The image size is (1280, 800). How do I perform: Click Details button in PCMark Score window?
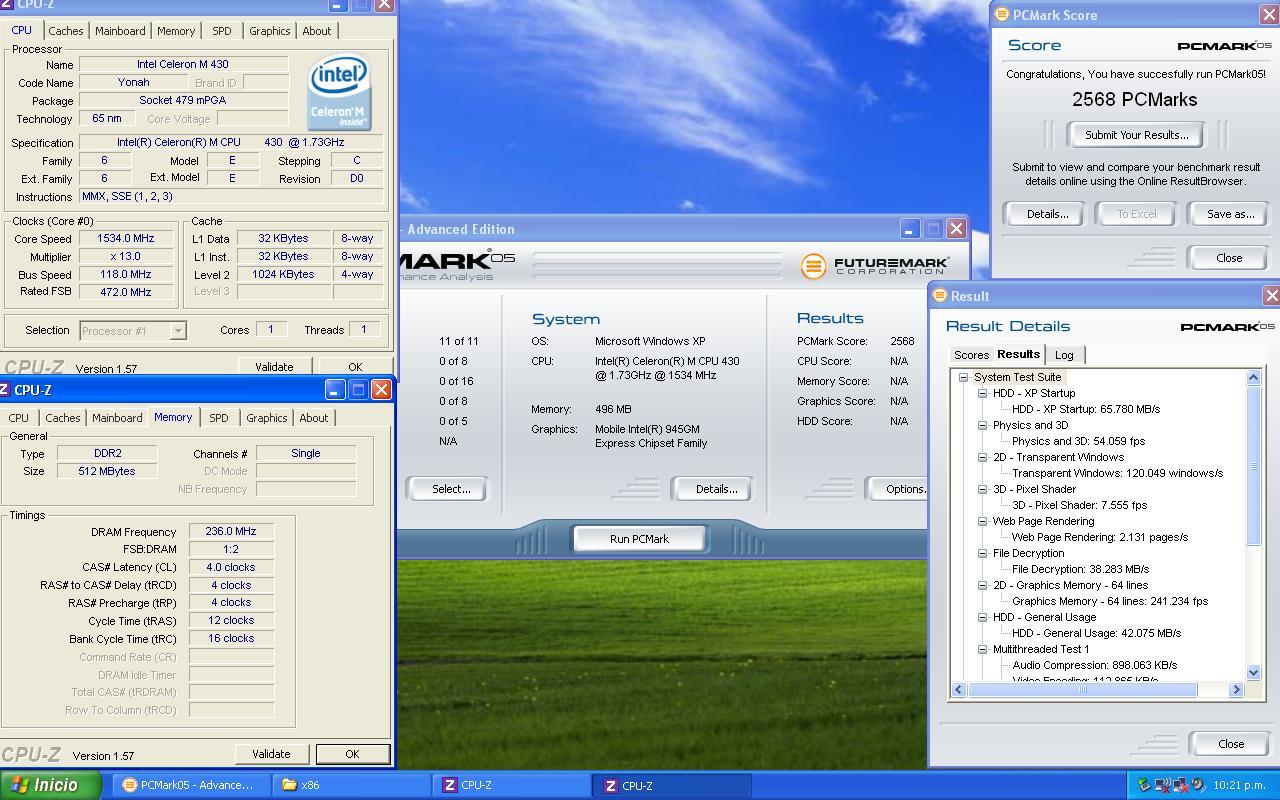1047,214
